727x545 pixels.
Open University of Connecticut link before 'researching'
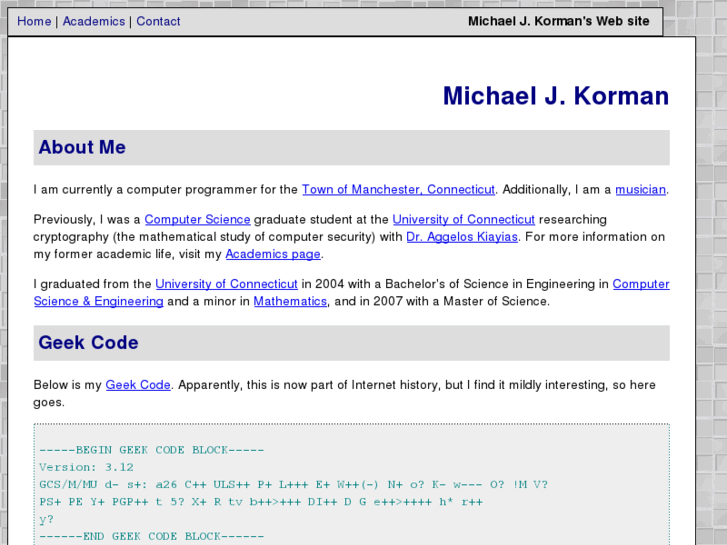point(464,219)
